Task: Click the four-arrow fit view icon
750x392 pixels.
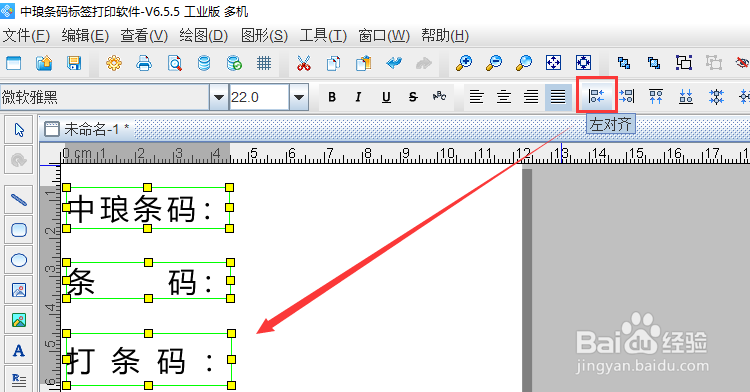Action: (553, 63)
